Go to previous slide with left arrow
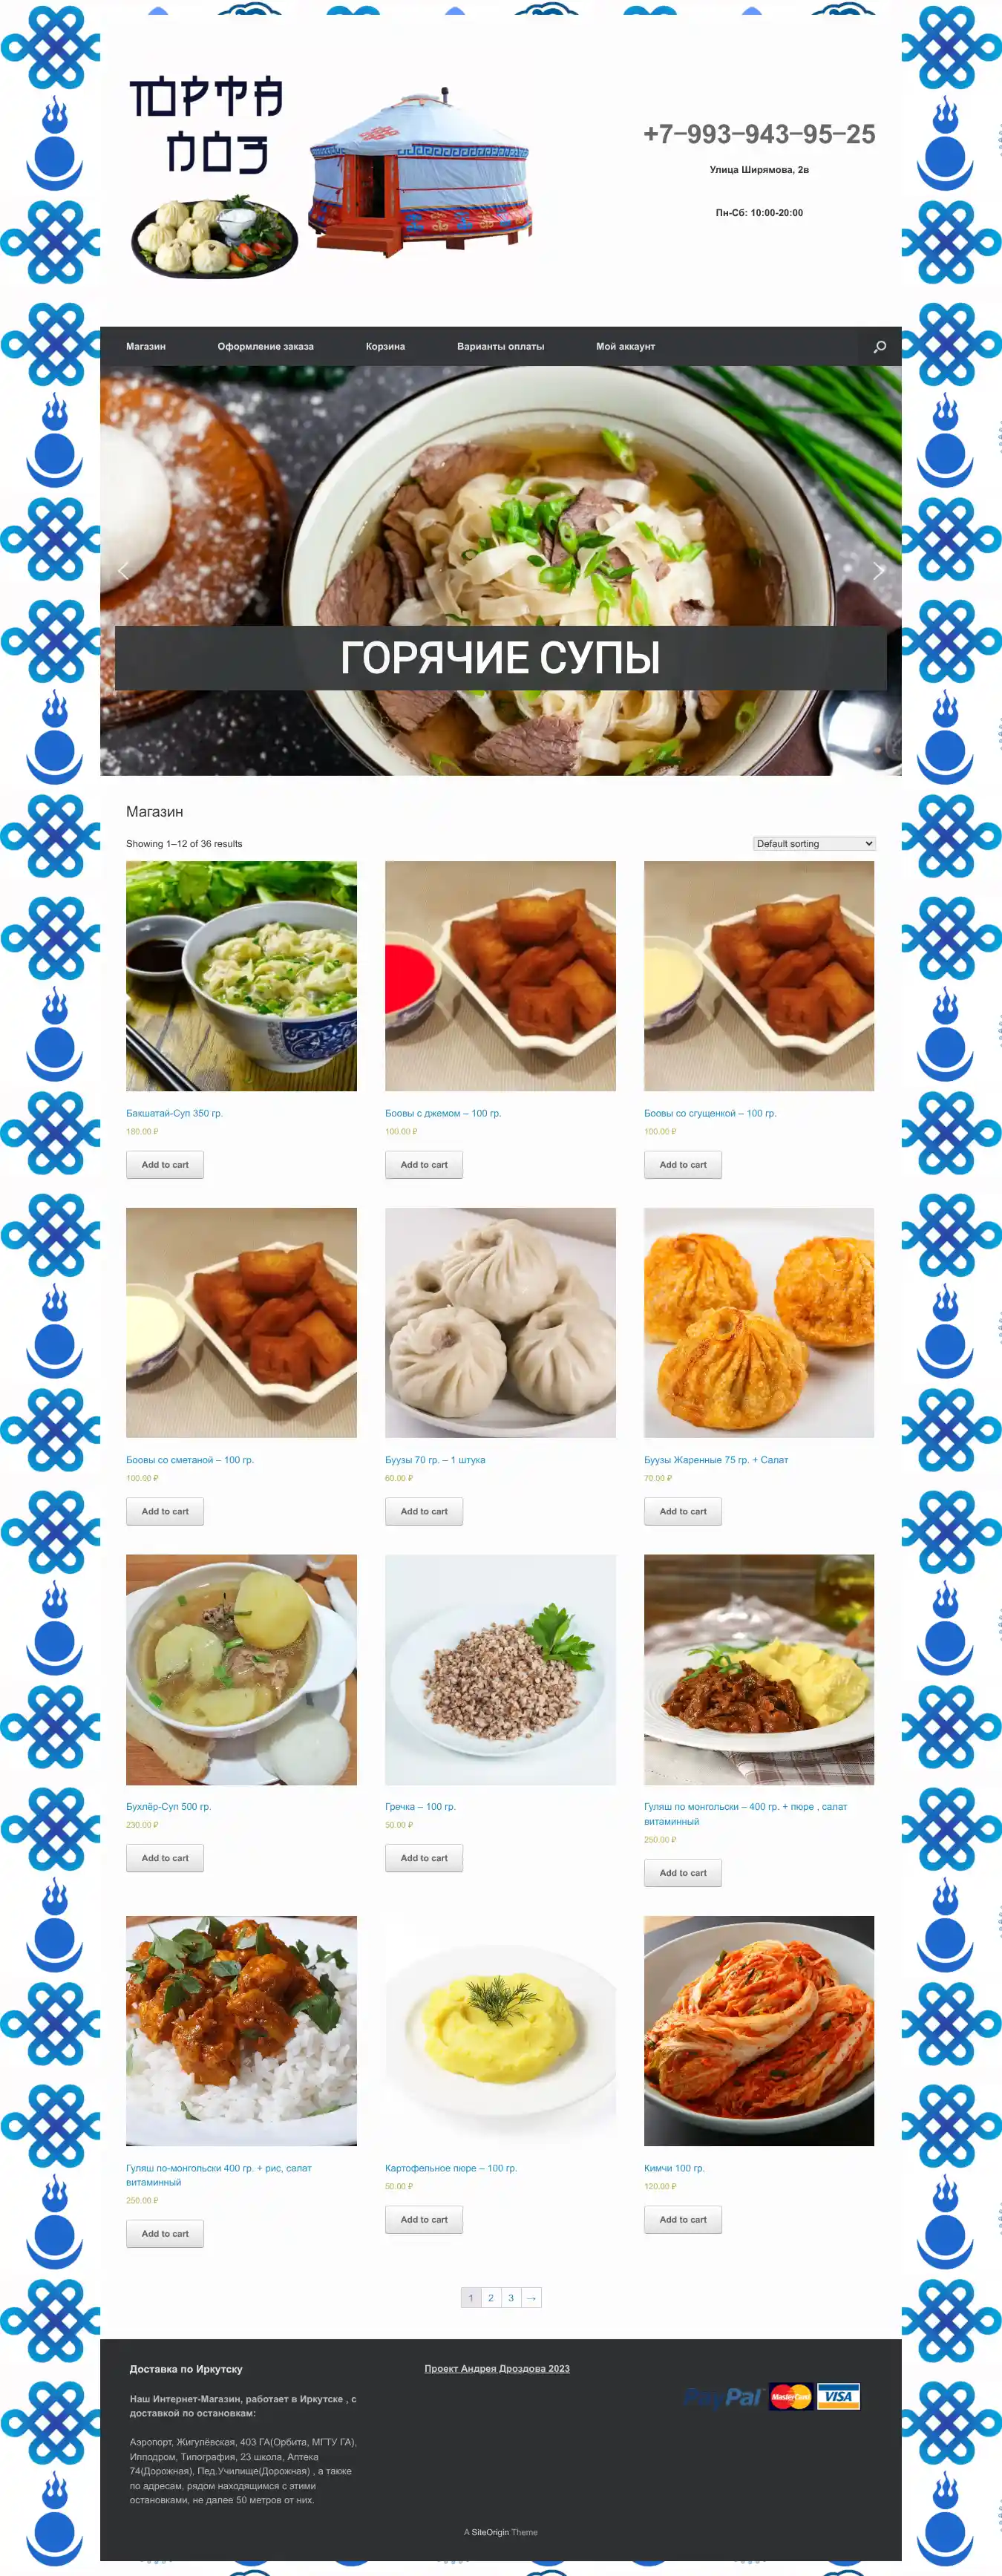 pyautogui.click(x=124, y=571)
